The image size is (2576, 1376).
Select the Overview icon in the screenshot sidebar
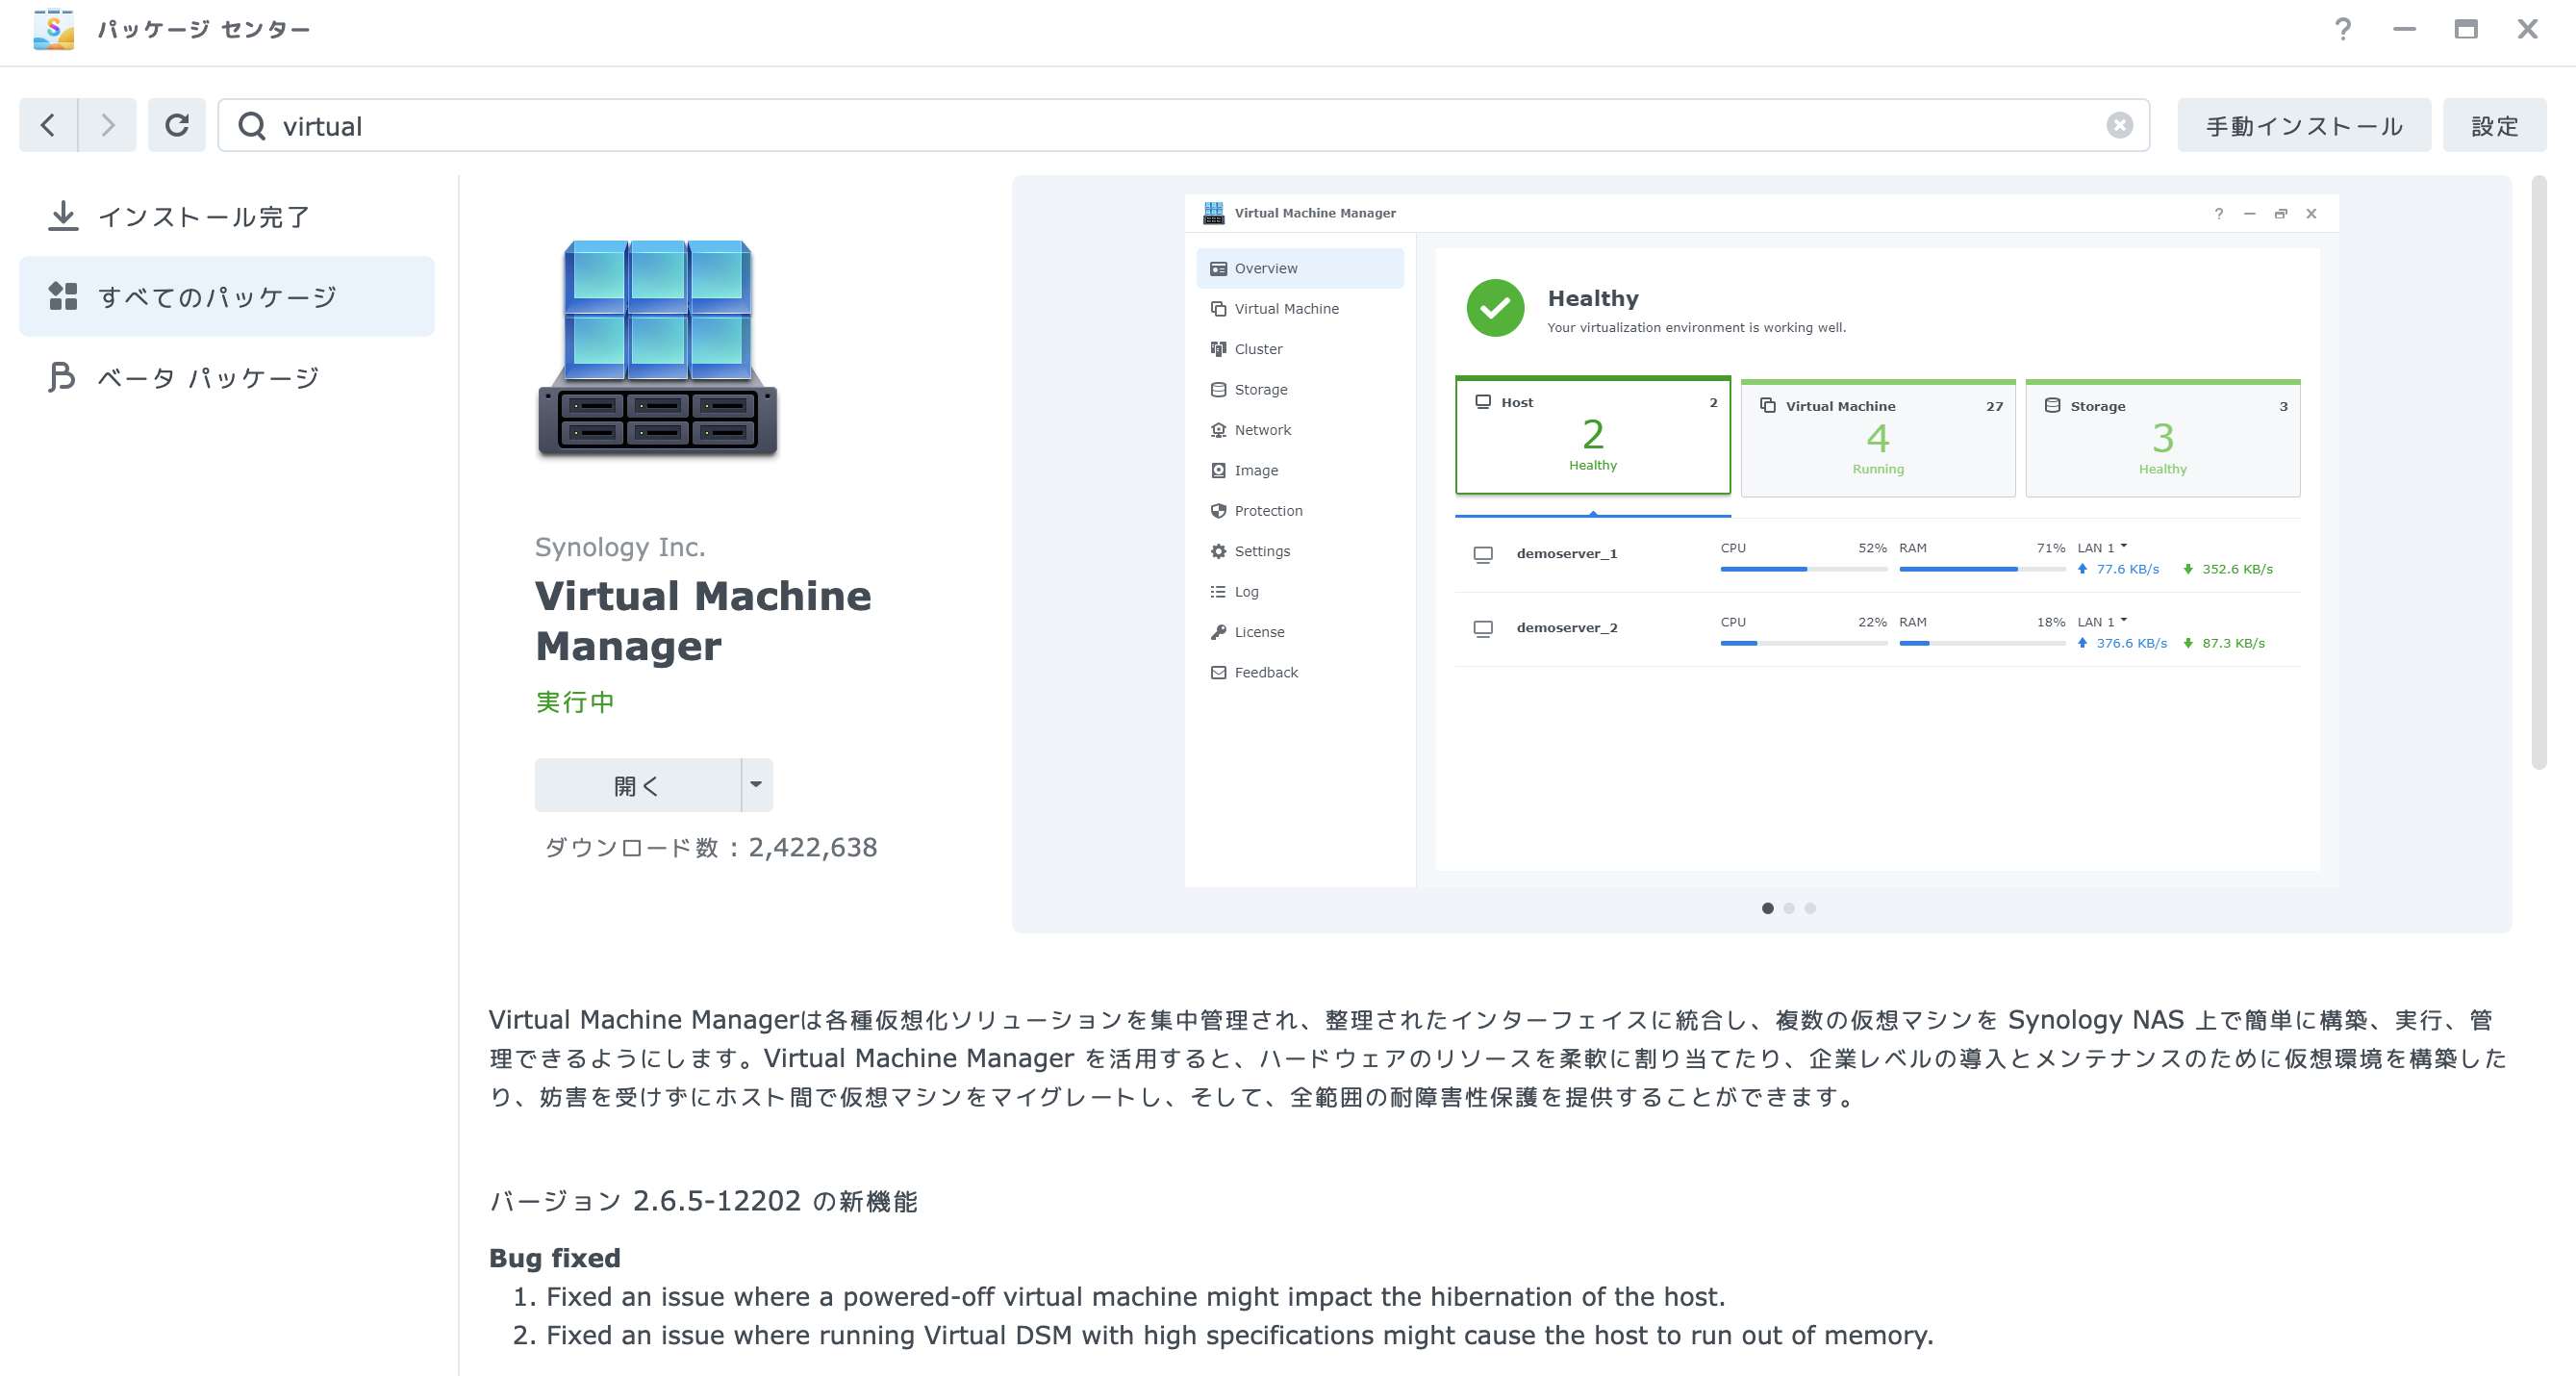pos(1218,268)
